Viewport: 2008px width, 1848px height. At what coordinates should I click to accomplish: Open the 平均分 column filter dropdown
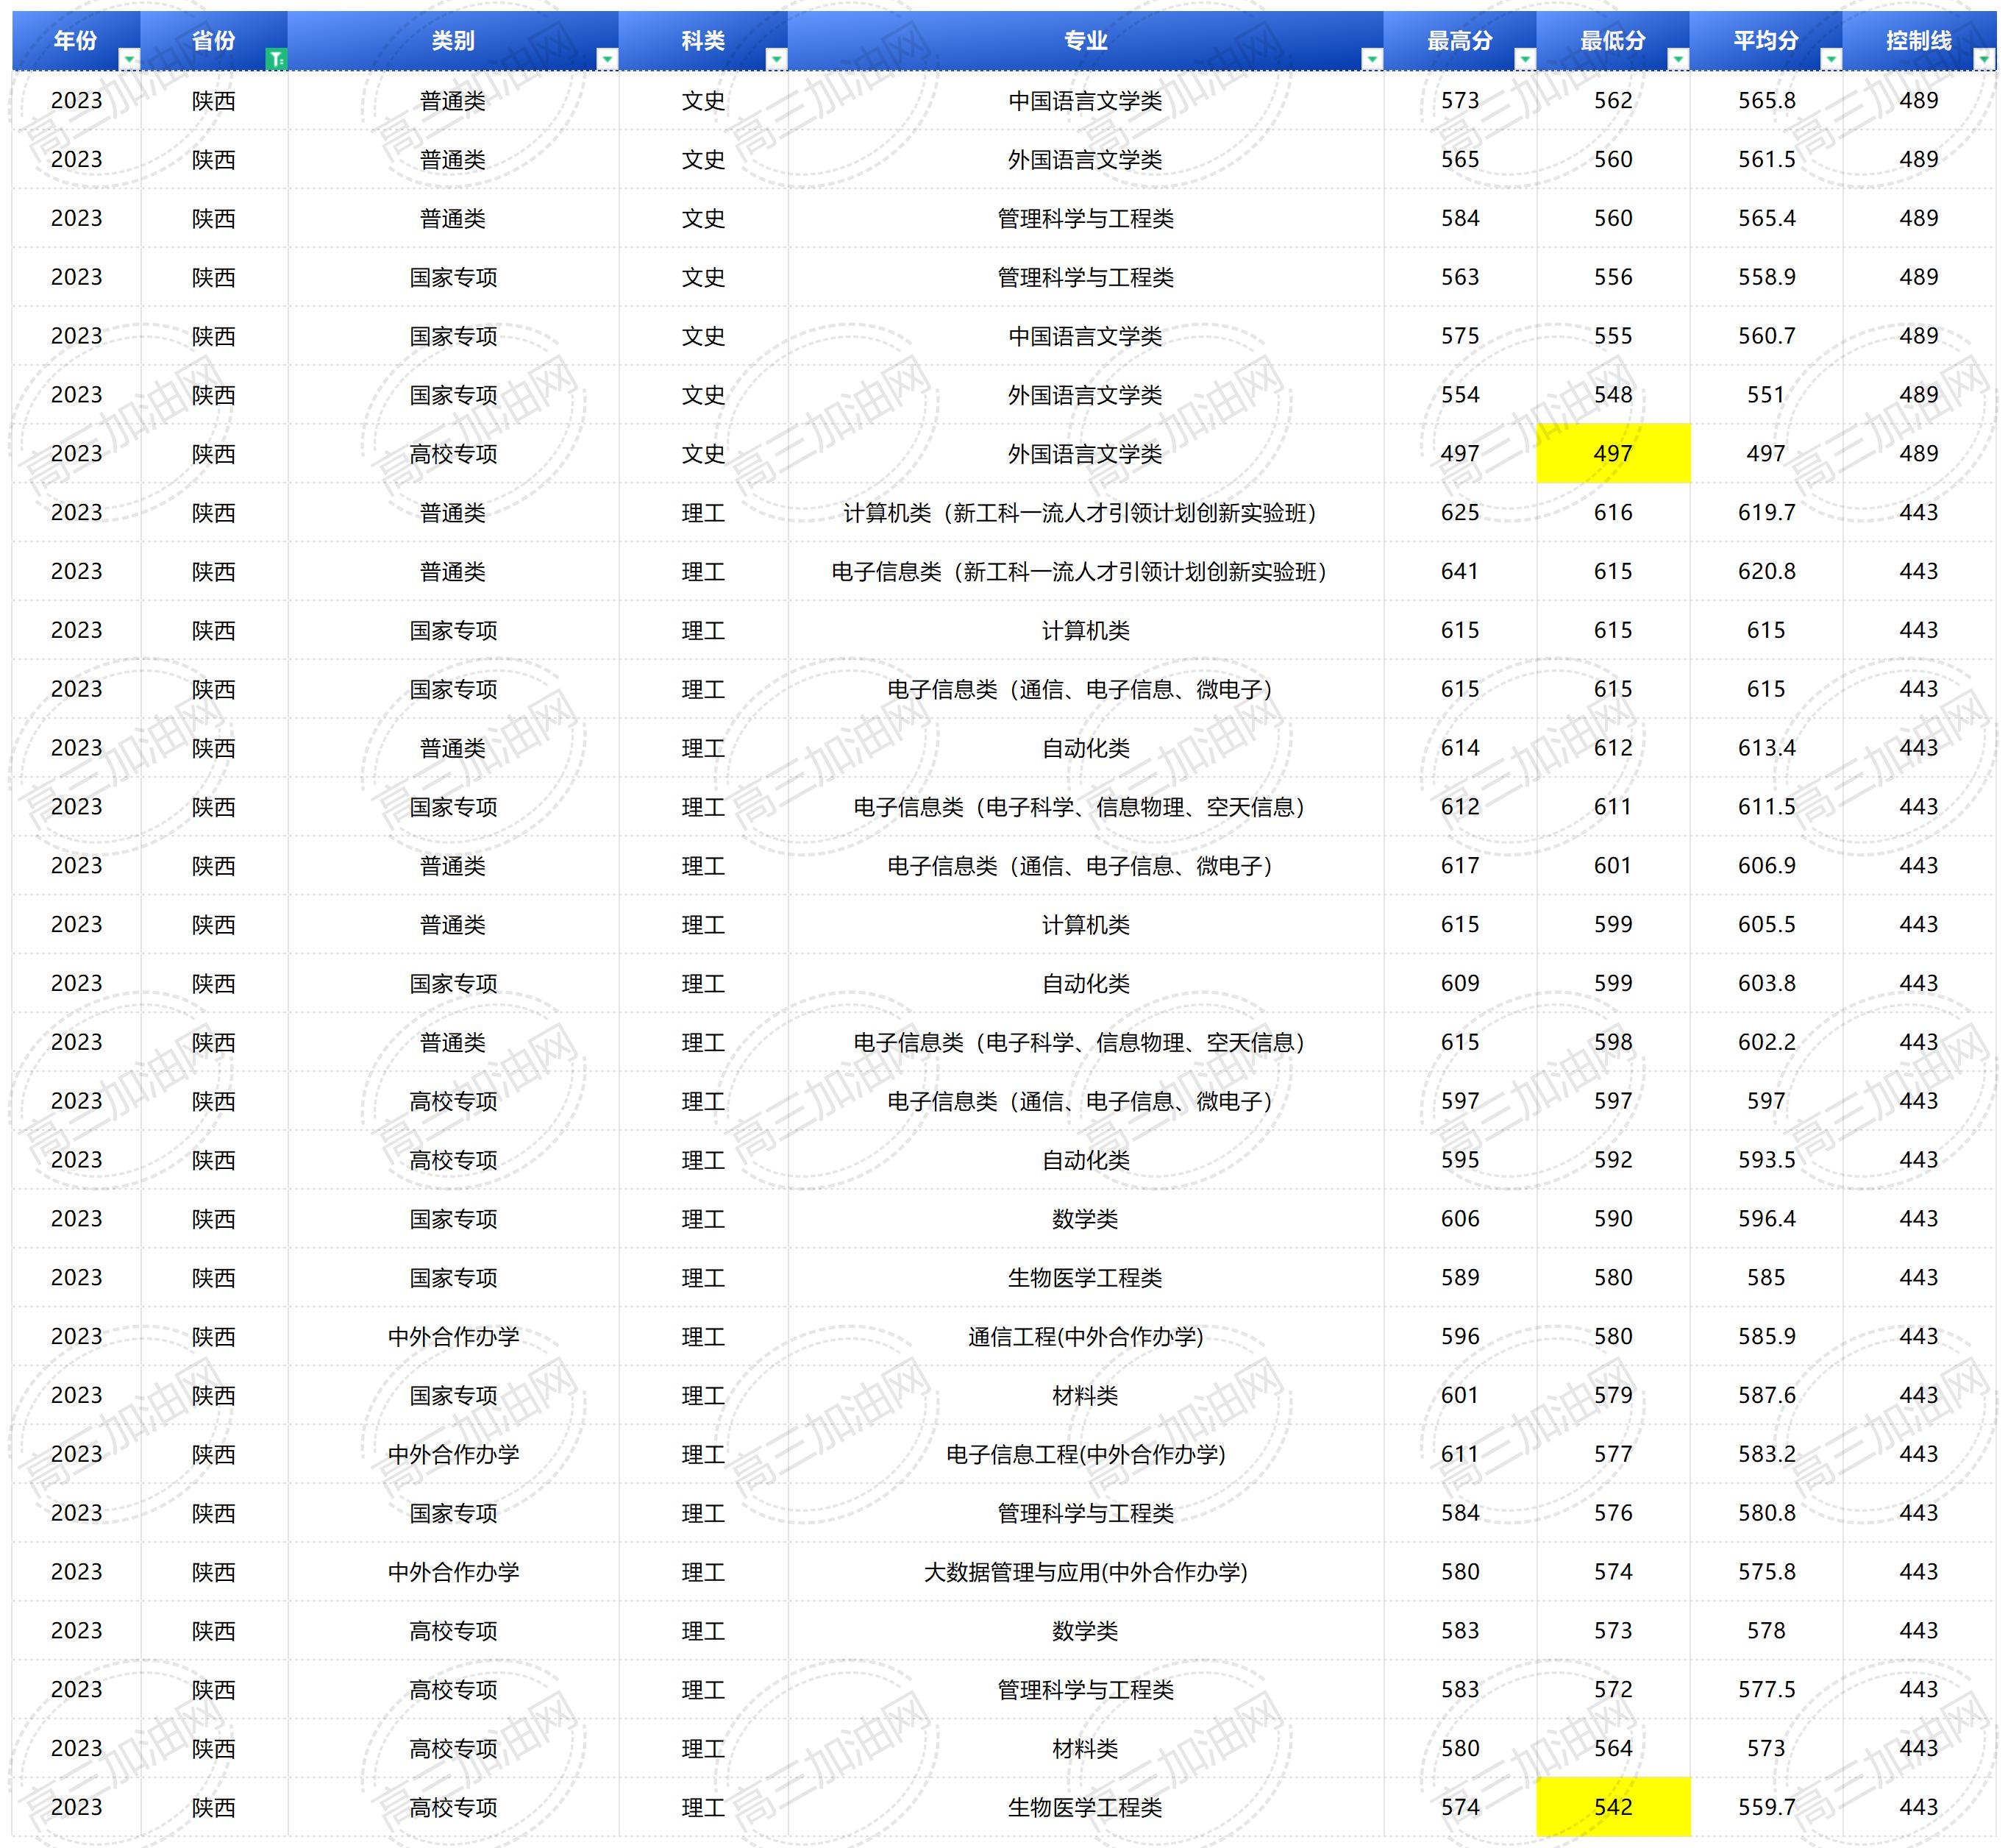[1831, 60]
